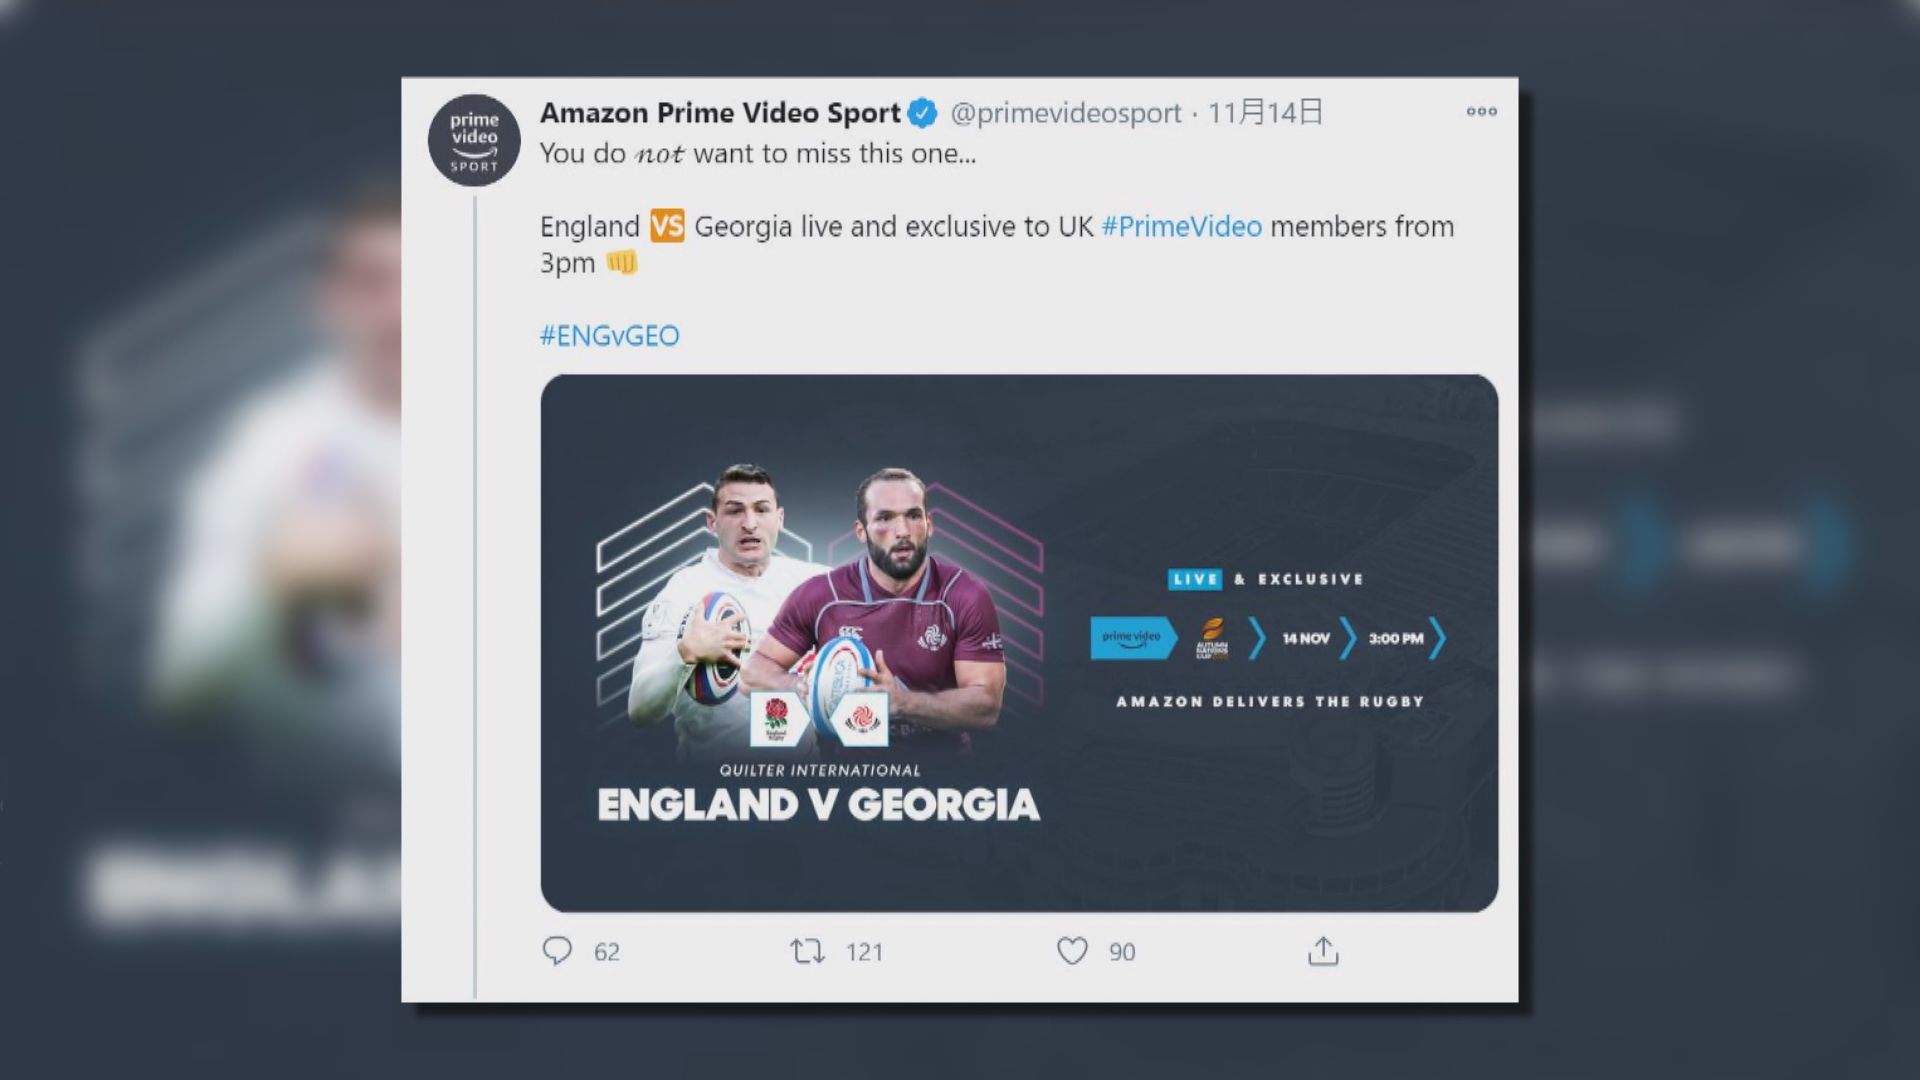1920x1080 pixels.
Task: Click the fist emoji after 3pm
Action: click(622, 263)
